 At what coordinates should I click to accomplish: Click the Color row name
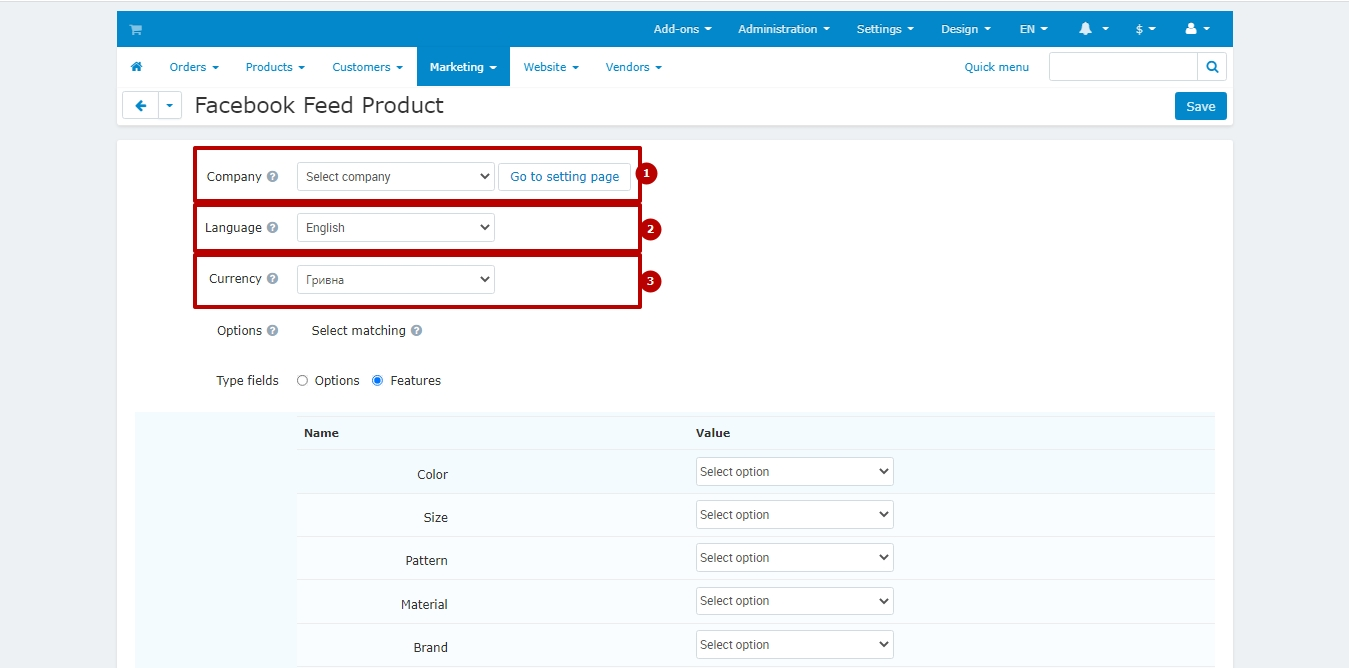432,475
